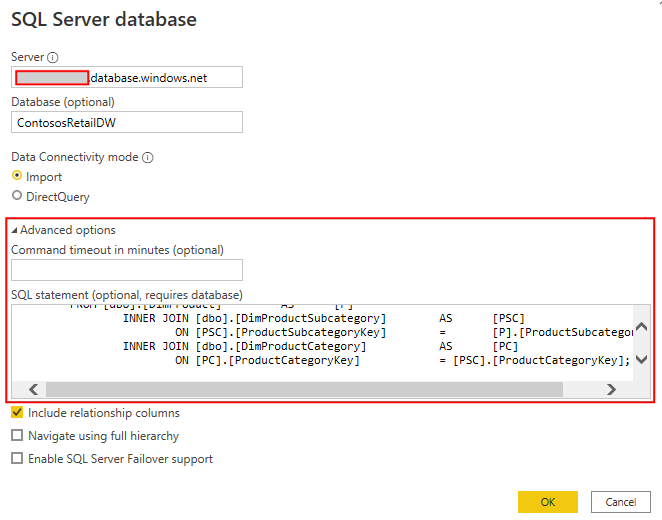Enable Navigate using full hierarchy
Screen dimensions: 662x520
[17, 435]
